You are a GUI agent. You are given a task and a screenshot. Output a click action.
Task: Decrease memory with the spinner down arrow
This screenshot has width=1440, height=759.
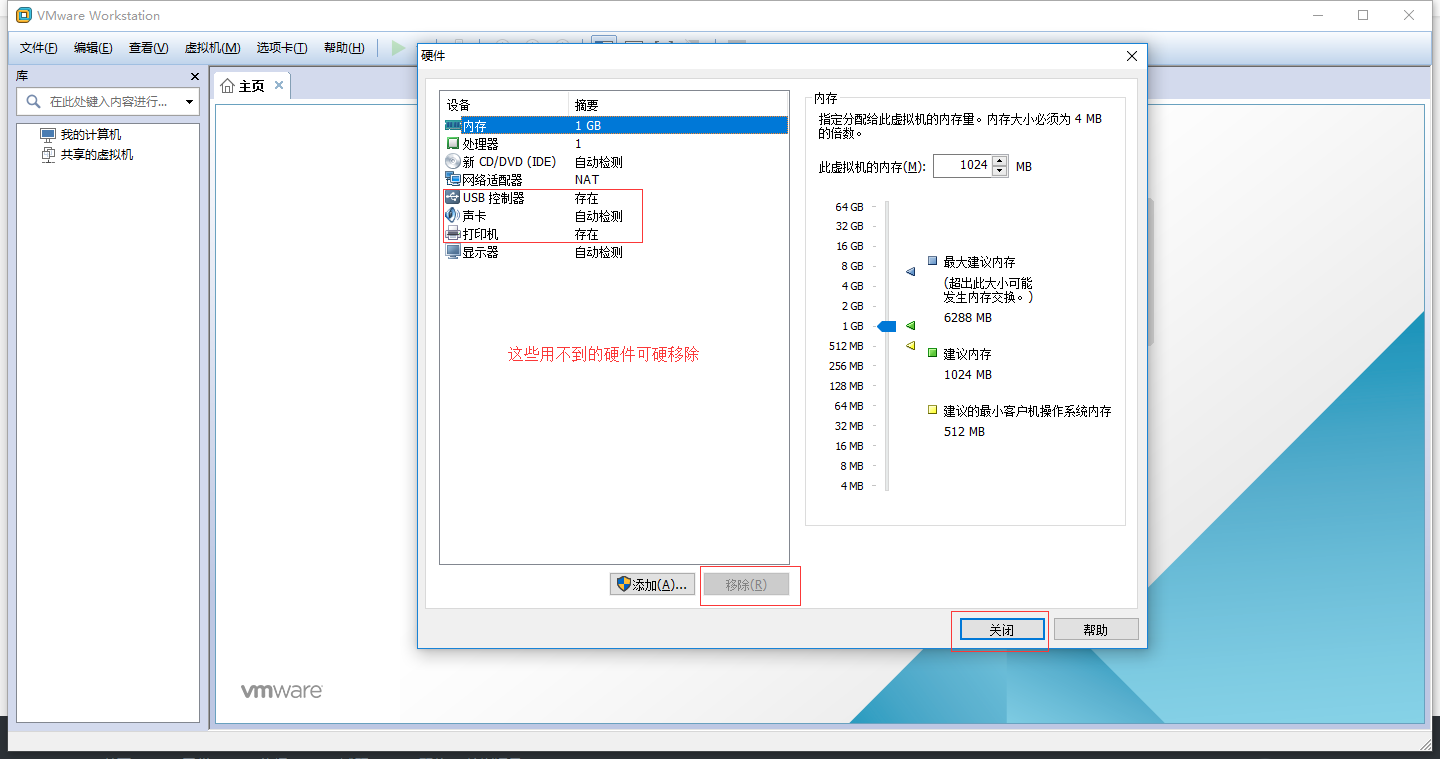click(x=1000, y=171)
